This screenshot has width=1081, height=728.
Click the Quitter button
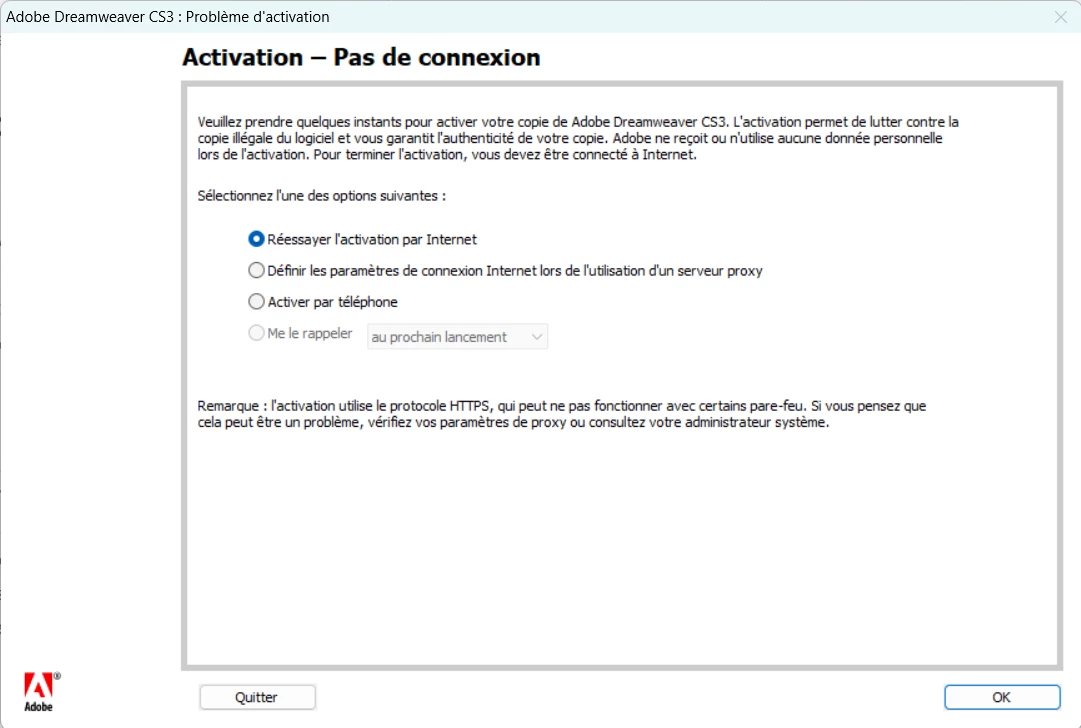pos(257,697)
